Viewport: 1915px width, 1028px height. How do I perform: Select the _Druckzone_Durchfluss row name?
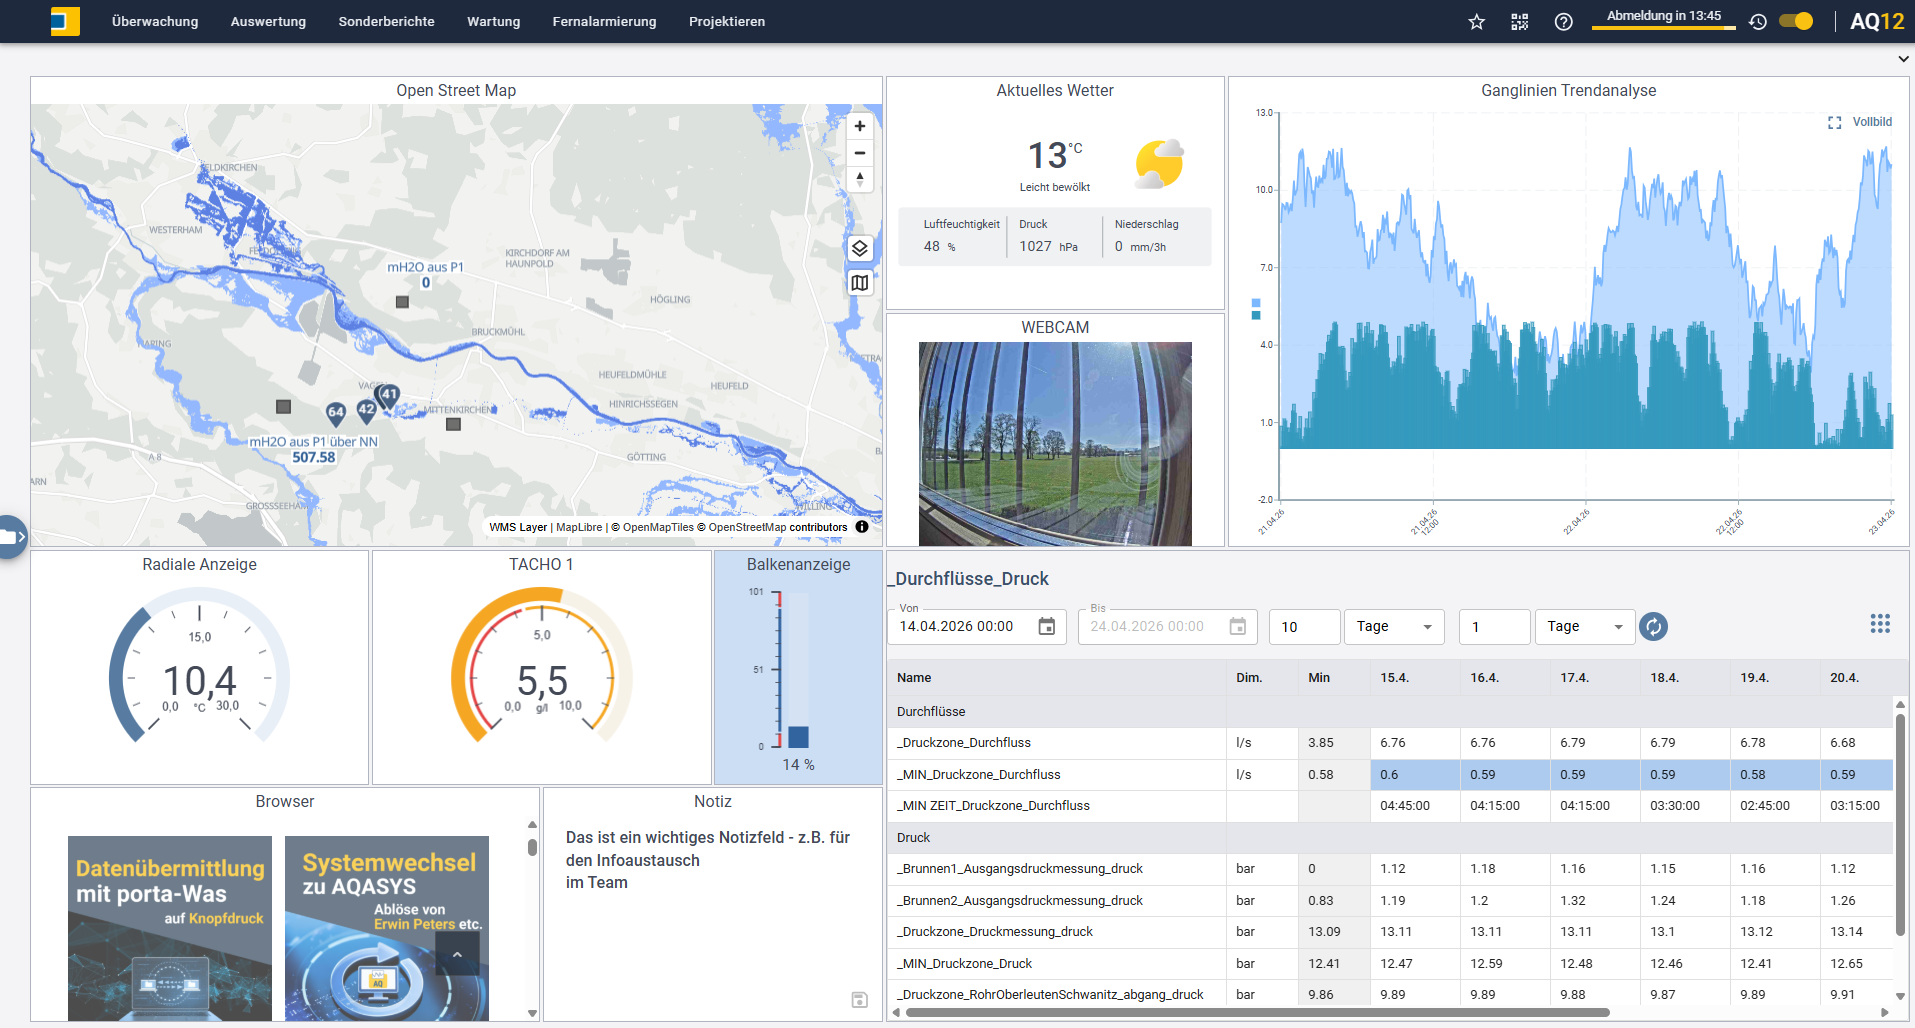tap(963, 743)
